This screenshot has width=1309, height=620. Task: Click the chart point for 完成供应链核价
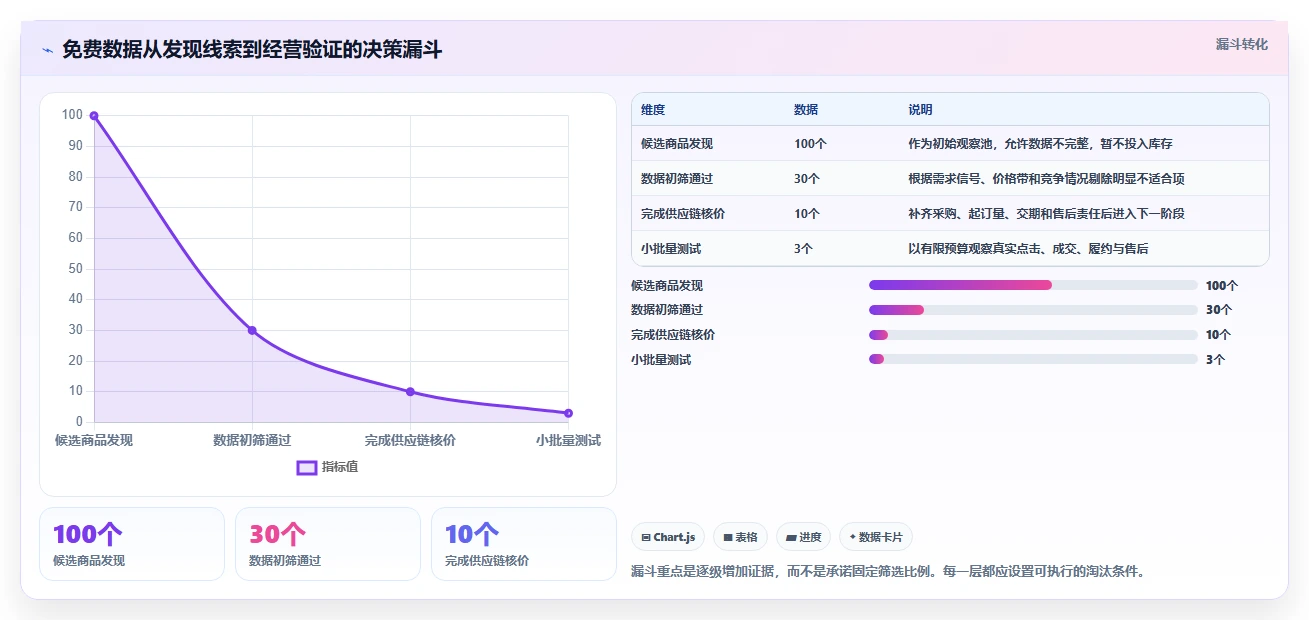410,392
